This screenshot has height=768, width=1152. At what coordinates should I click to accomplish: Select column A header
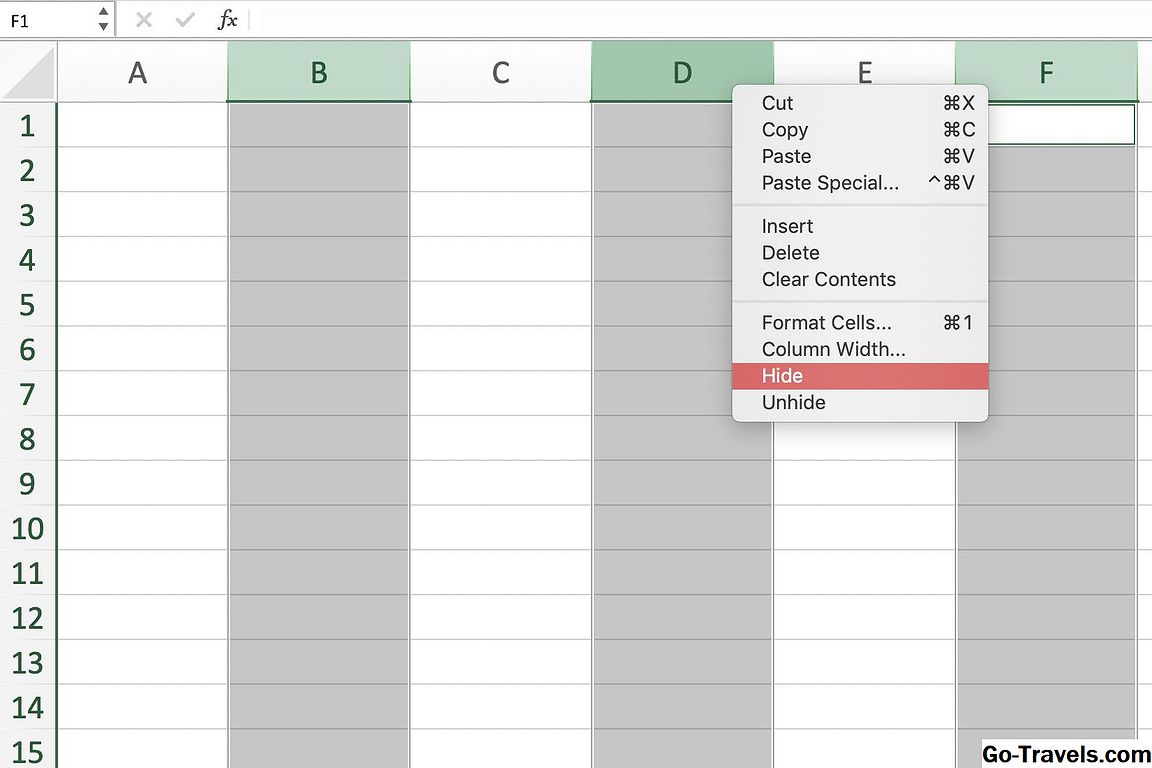[x=138, y=73]
